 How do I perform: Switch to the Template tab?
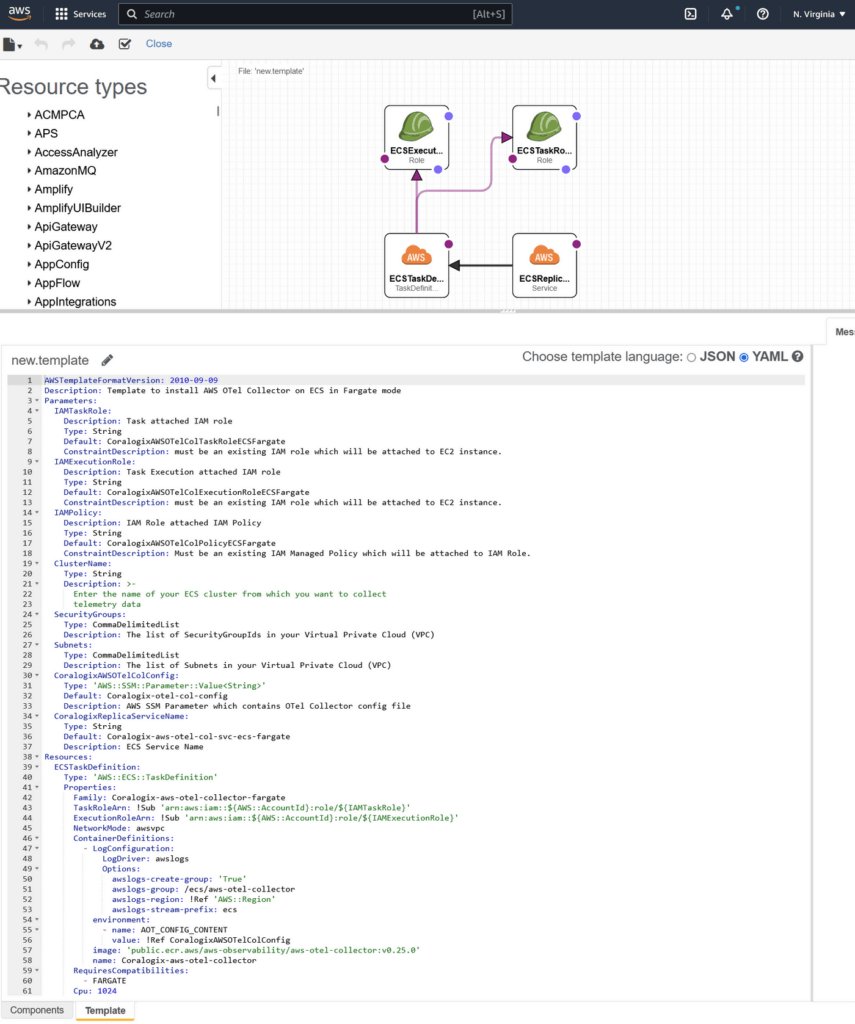(x=105, y=1010)
